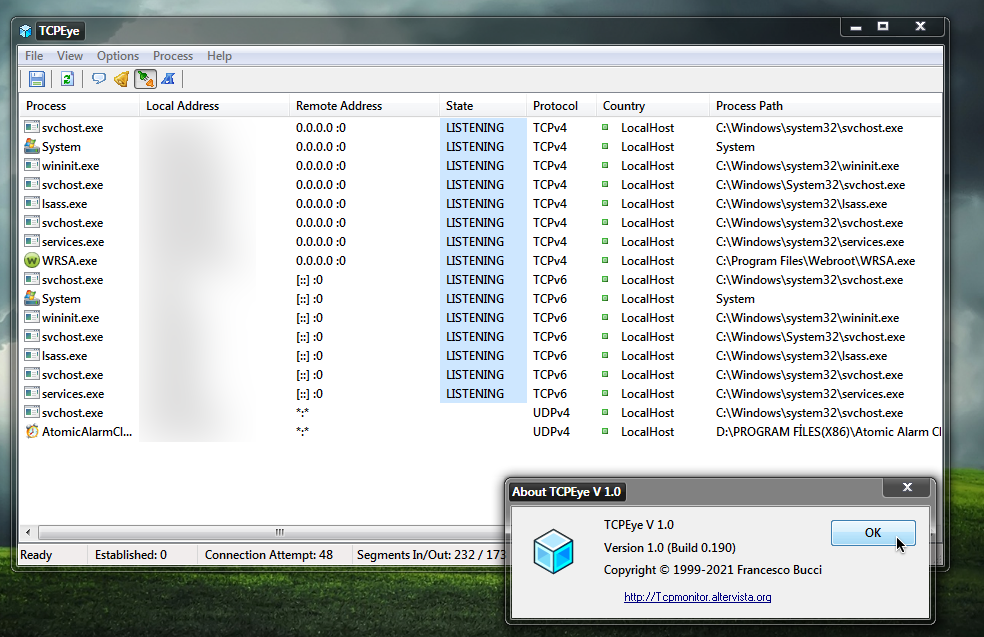Image resolution: width=984 pixels, height=637 pixels.
Task: Click TCPv6 in the TCPv6 wininit.exe row
Action: [550, 318]
